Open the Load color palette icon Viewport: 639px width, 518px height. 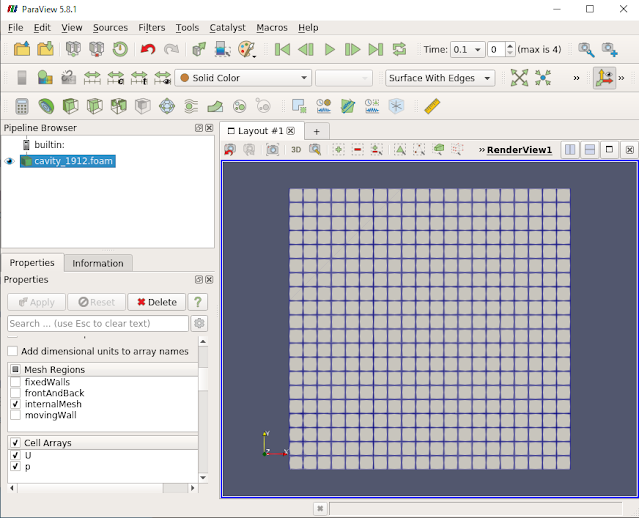tap(247, 49)
